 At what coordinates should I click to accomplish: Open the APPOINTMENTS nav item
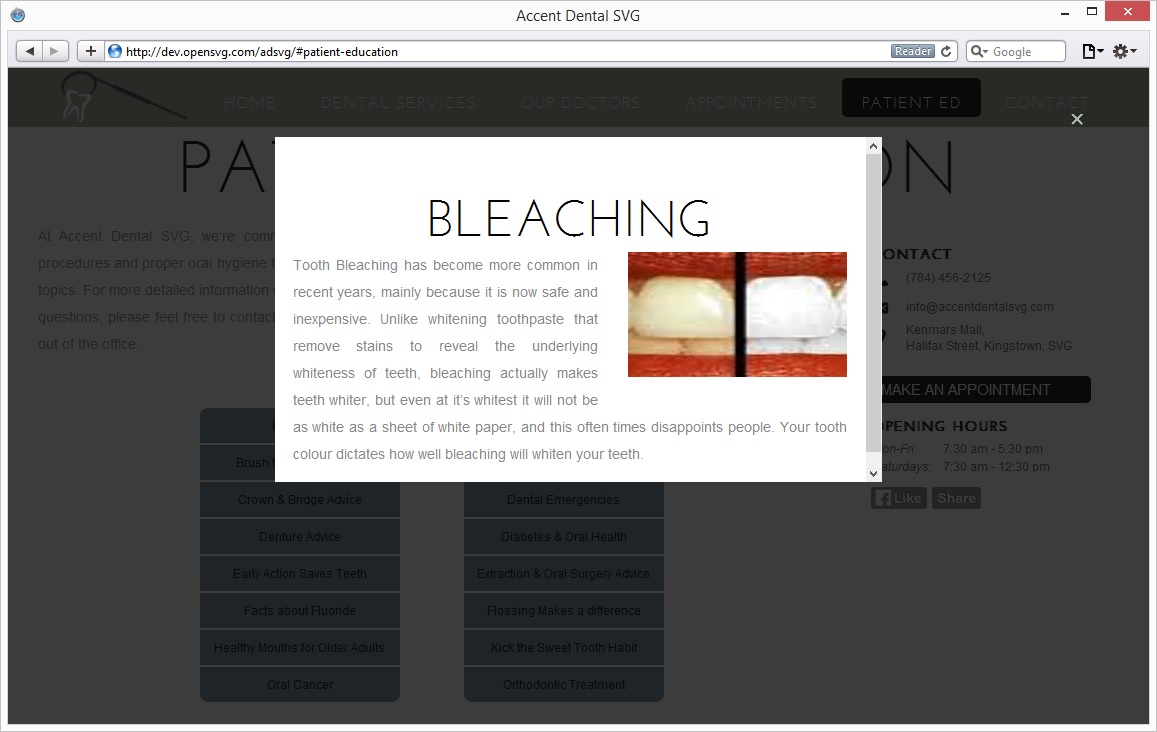[x=751, y=103]
